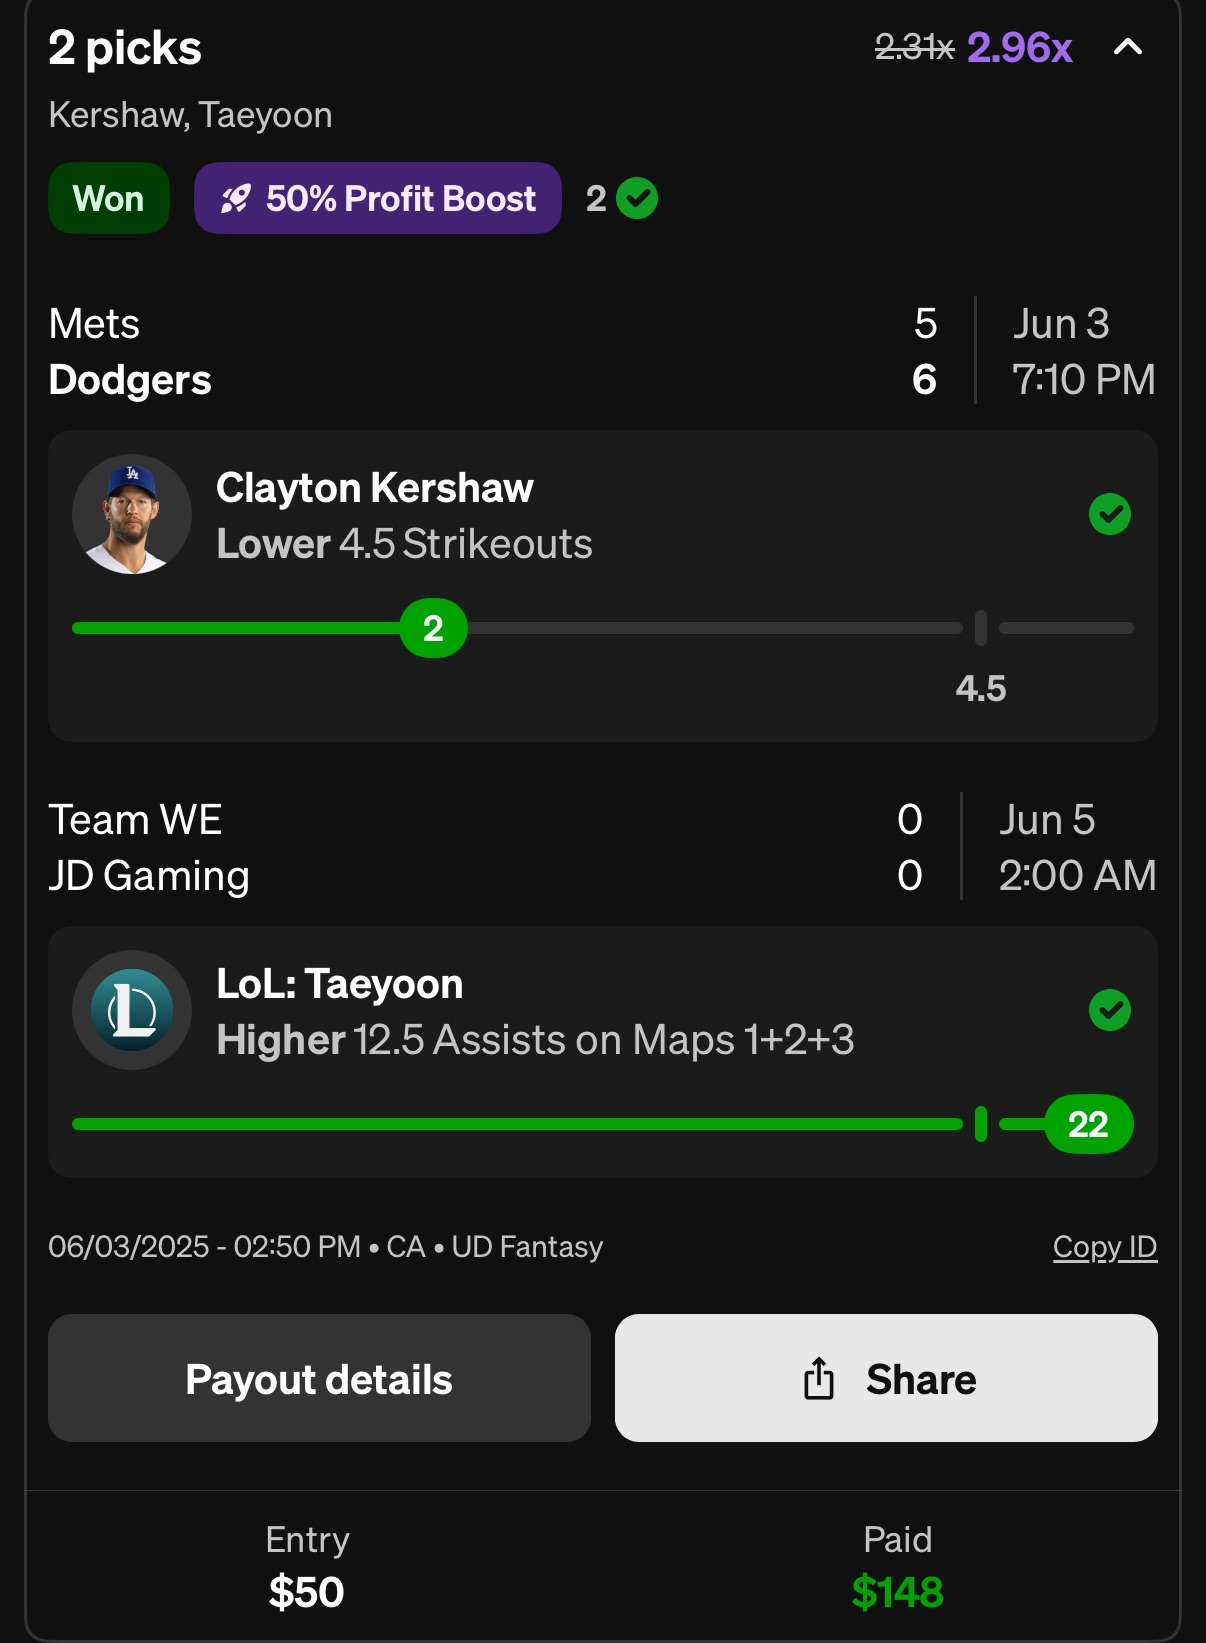Click the 4.5 line marker on Kershaw slider

coord(980,629)
